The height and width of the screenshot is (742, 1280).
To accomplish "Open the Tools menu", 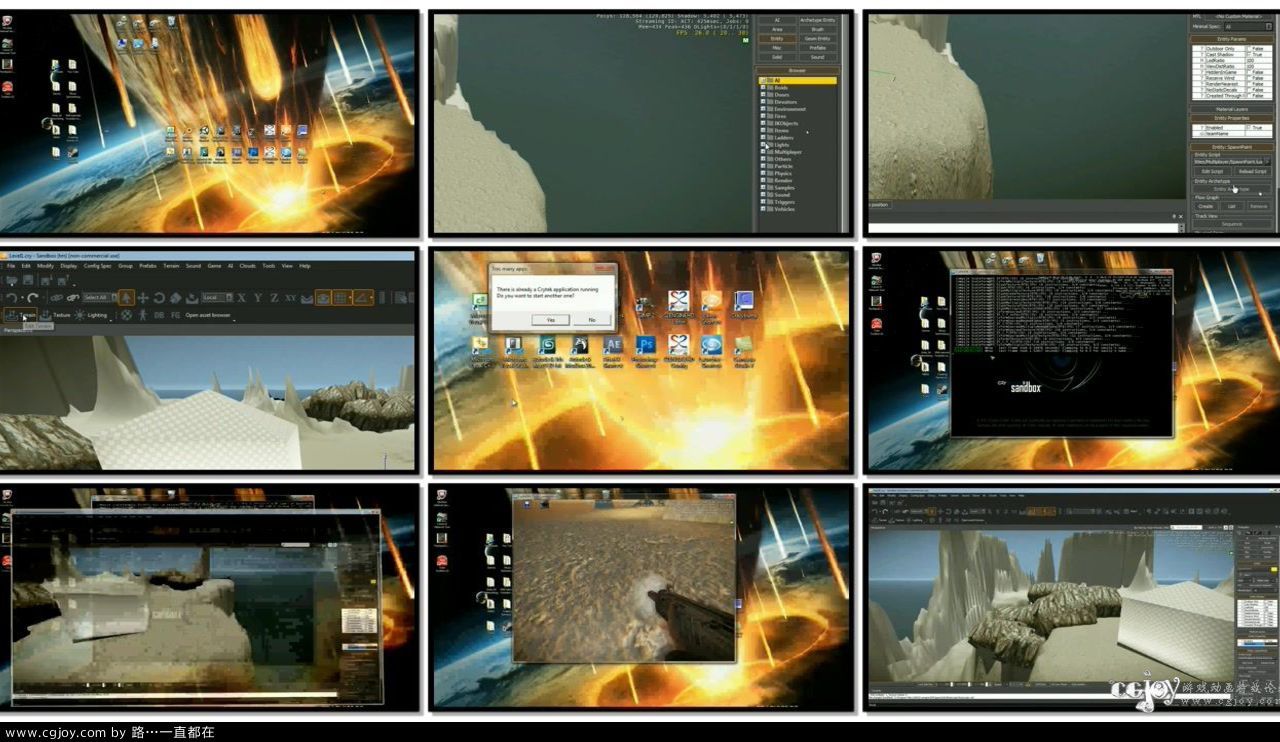I will [268, 266].
